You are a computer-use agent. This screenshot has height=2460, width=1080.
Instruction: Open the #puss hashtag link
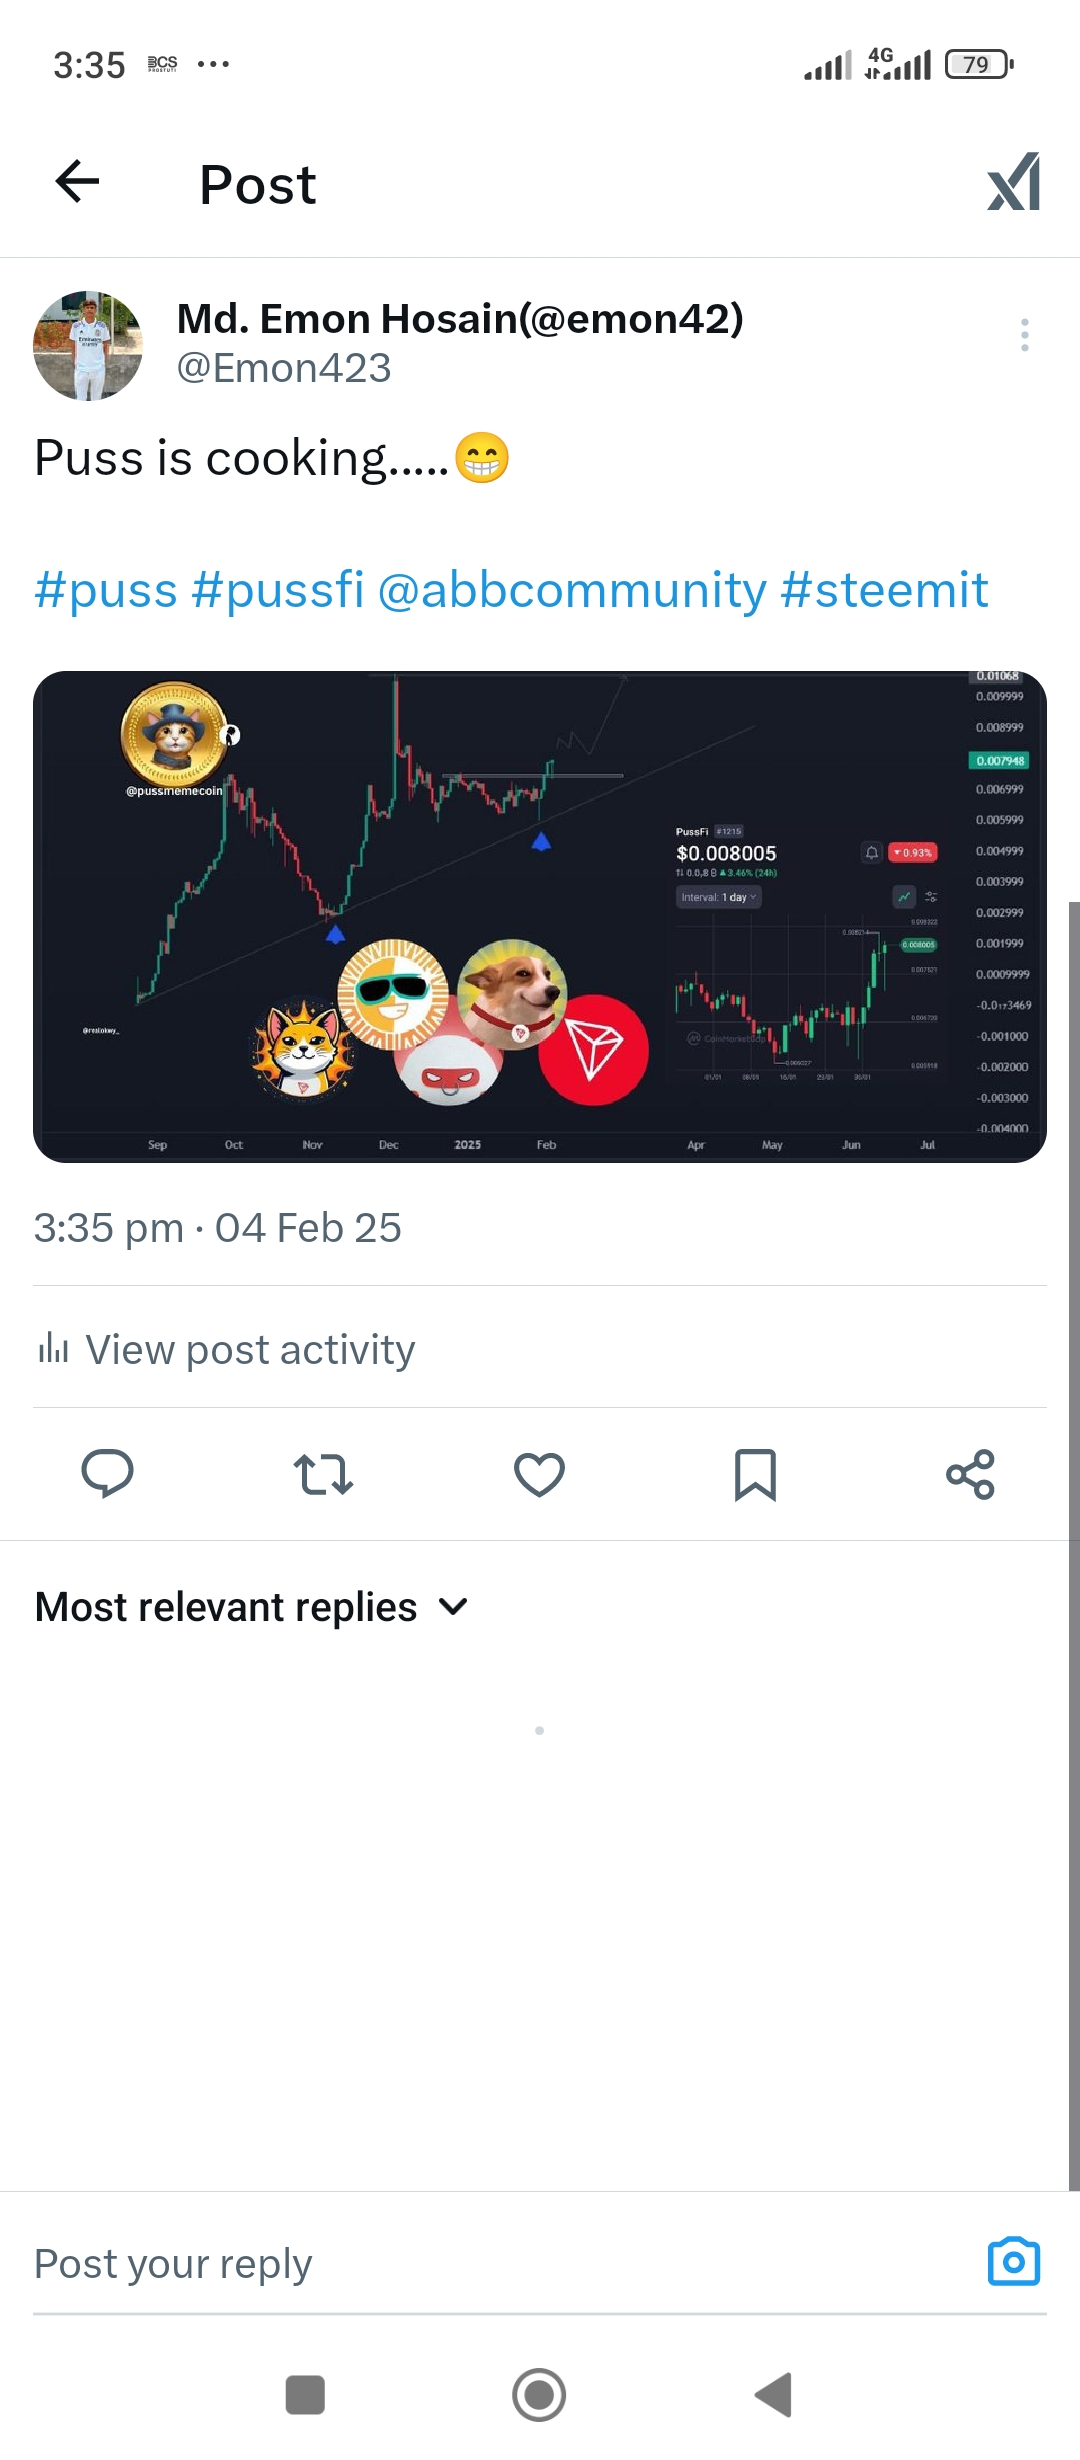[106, 590]
